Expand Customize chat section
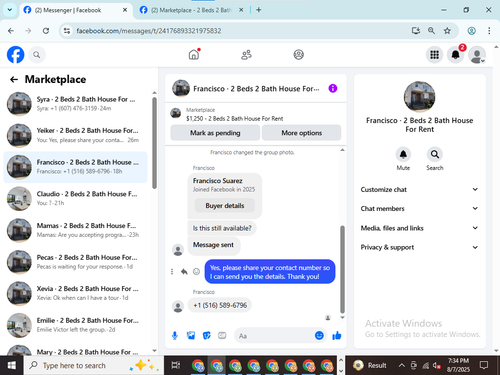Image resolution: width=500 pixels, height=375 pixels. click(419, 189)
